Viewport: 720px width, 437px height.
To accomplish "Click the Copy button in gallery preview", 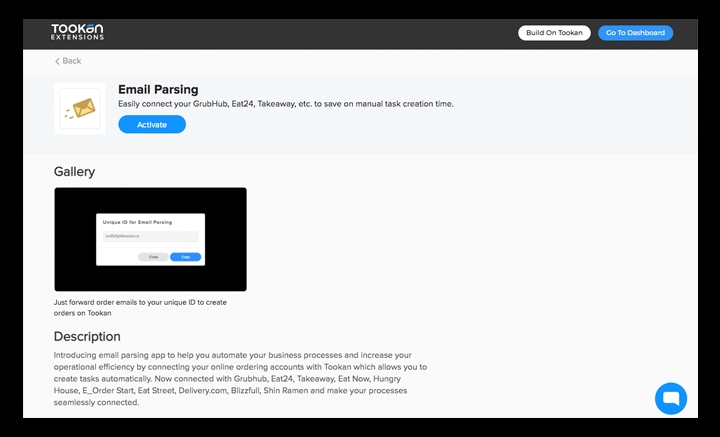I will tap(185, 257).
